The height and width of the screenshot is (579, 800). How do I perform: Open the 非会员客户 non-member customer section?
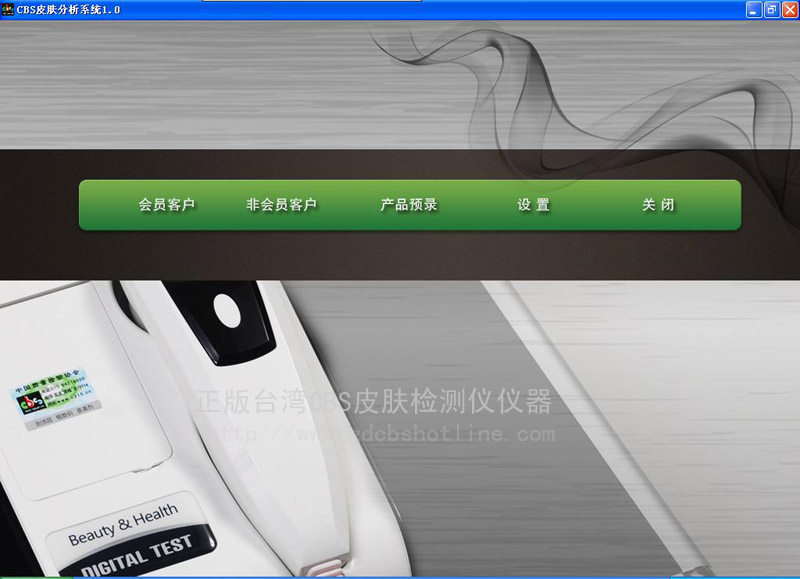coord(282,205)
